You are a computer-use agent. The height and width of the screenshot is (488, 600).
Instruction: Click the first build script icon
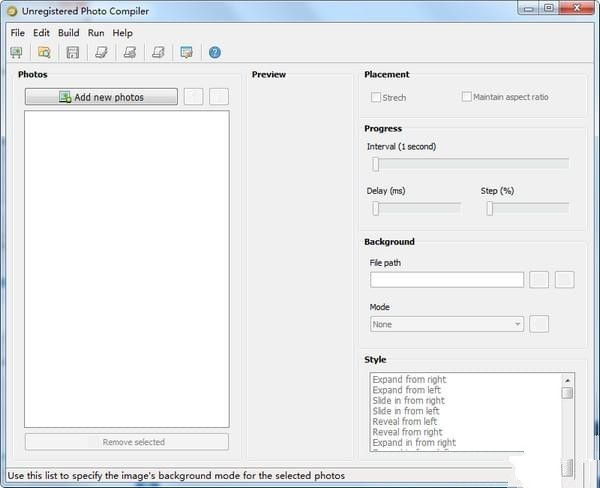(101, 53)
